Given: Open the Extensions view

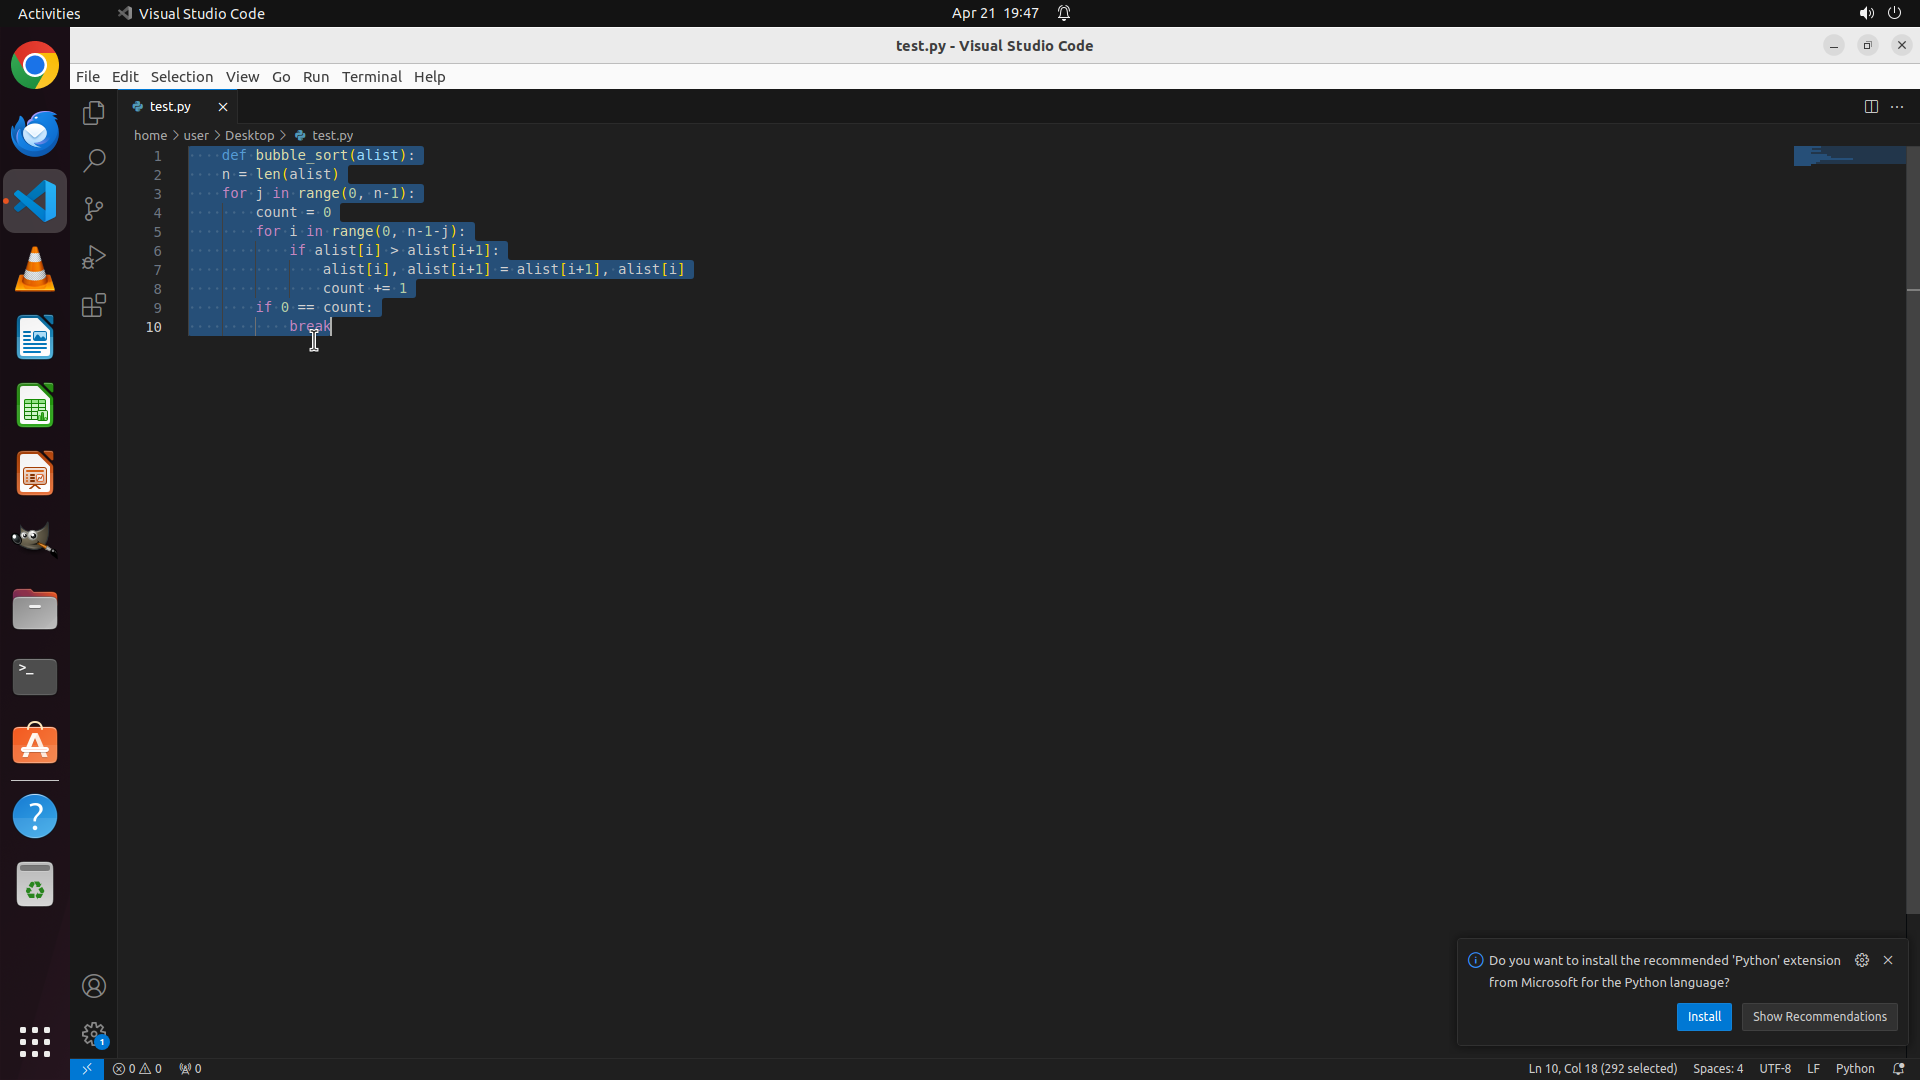Looking at the screenshot, I should pos(94,305).
